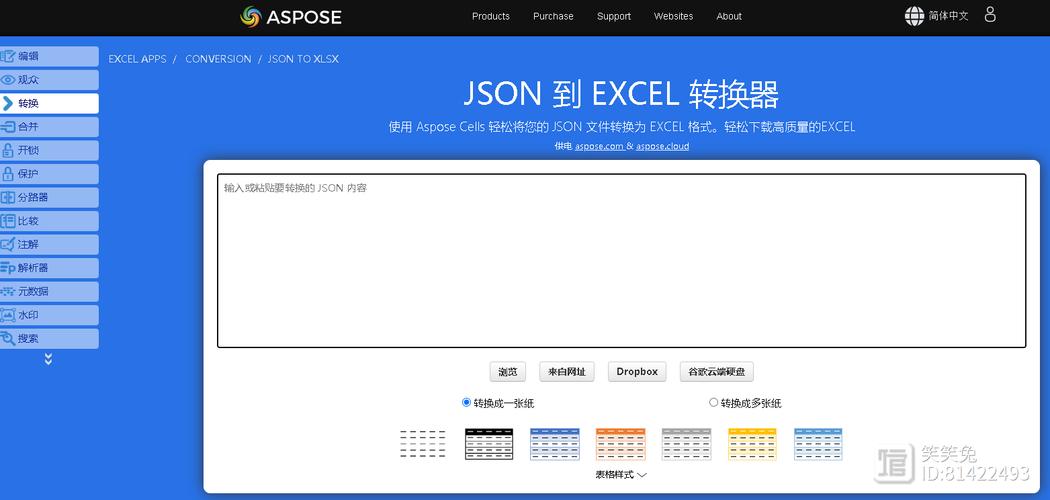Click the 浏览 browse button

point(508,371)
